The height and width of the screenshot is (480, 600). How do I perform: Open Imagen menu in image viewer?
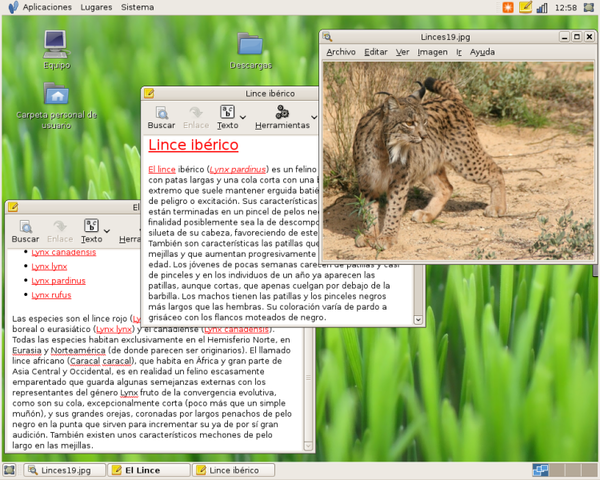(x=432, y=52)
